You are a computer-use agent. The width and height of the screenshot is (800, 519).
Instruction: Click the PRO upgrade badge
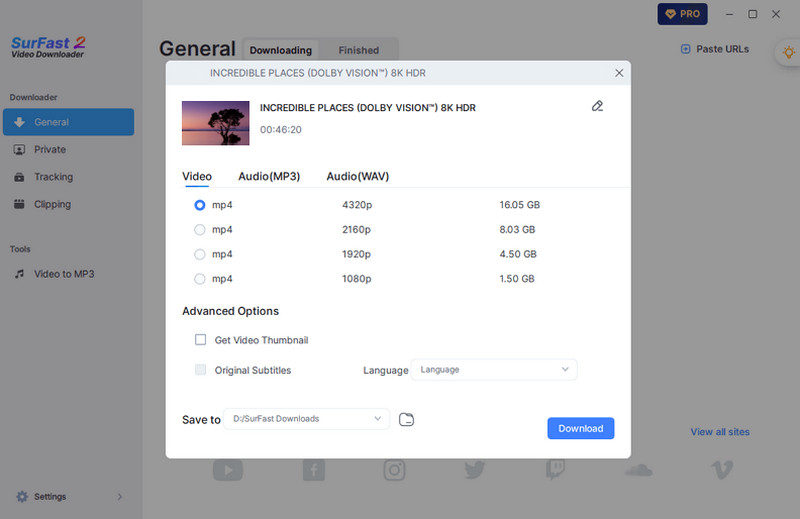click(682, 14)
